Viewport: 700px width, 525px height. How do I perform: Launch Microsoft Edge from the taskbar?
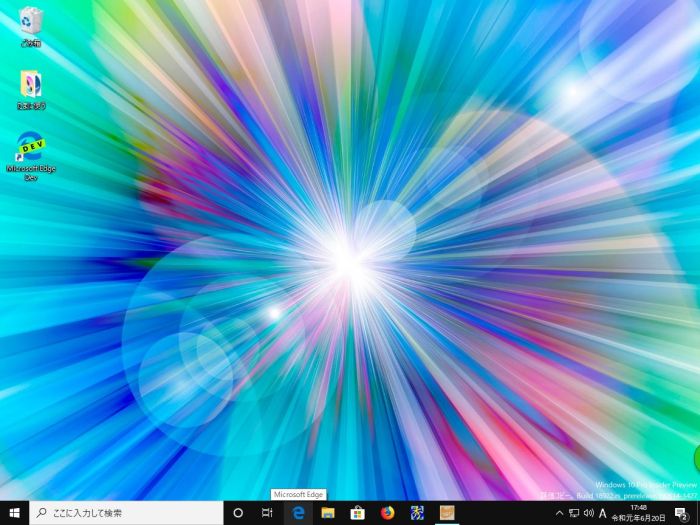(x=298, y=512)
